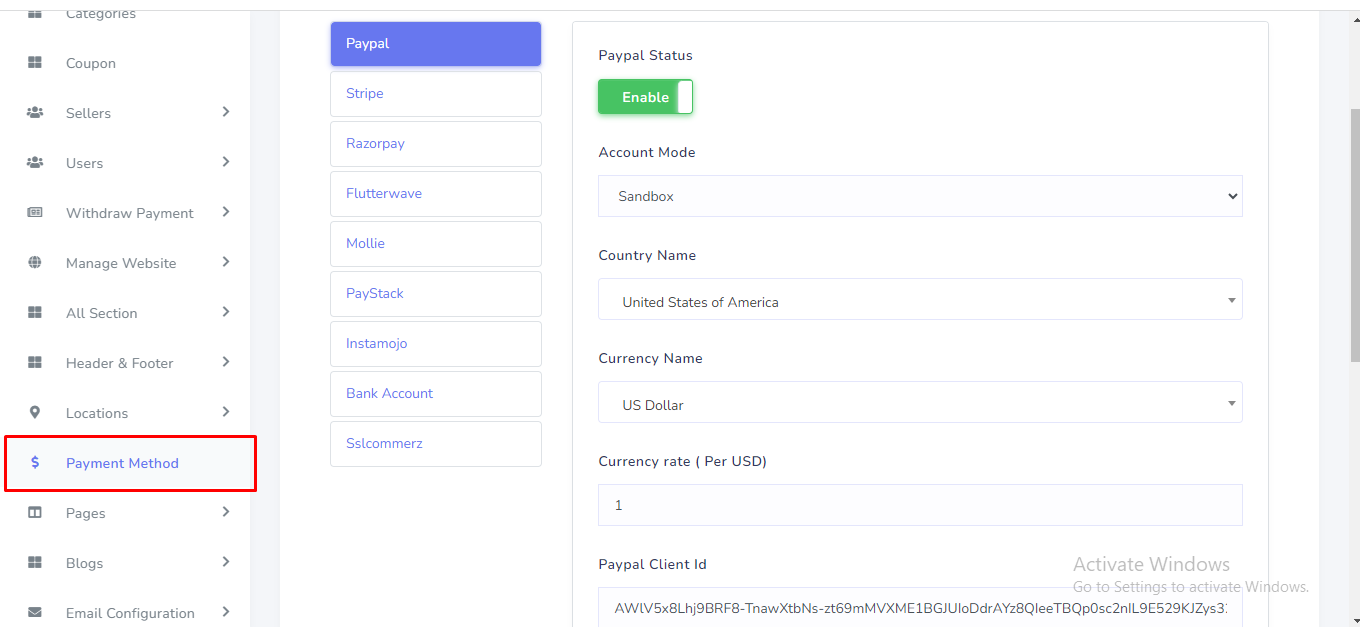1360x627 pixels.
Task: Click the Payment Method dollar icon
Action: [x=35, y=463]
